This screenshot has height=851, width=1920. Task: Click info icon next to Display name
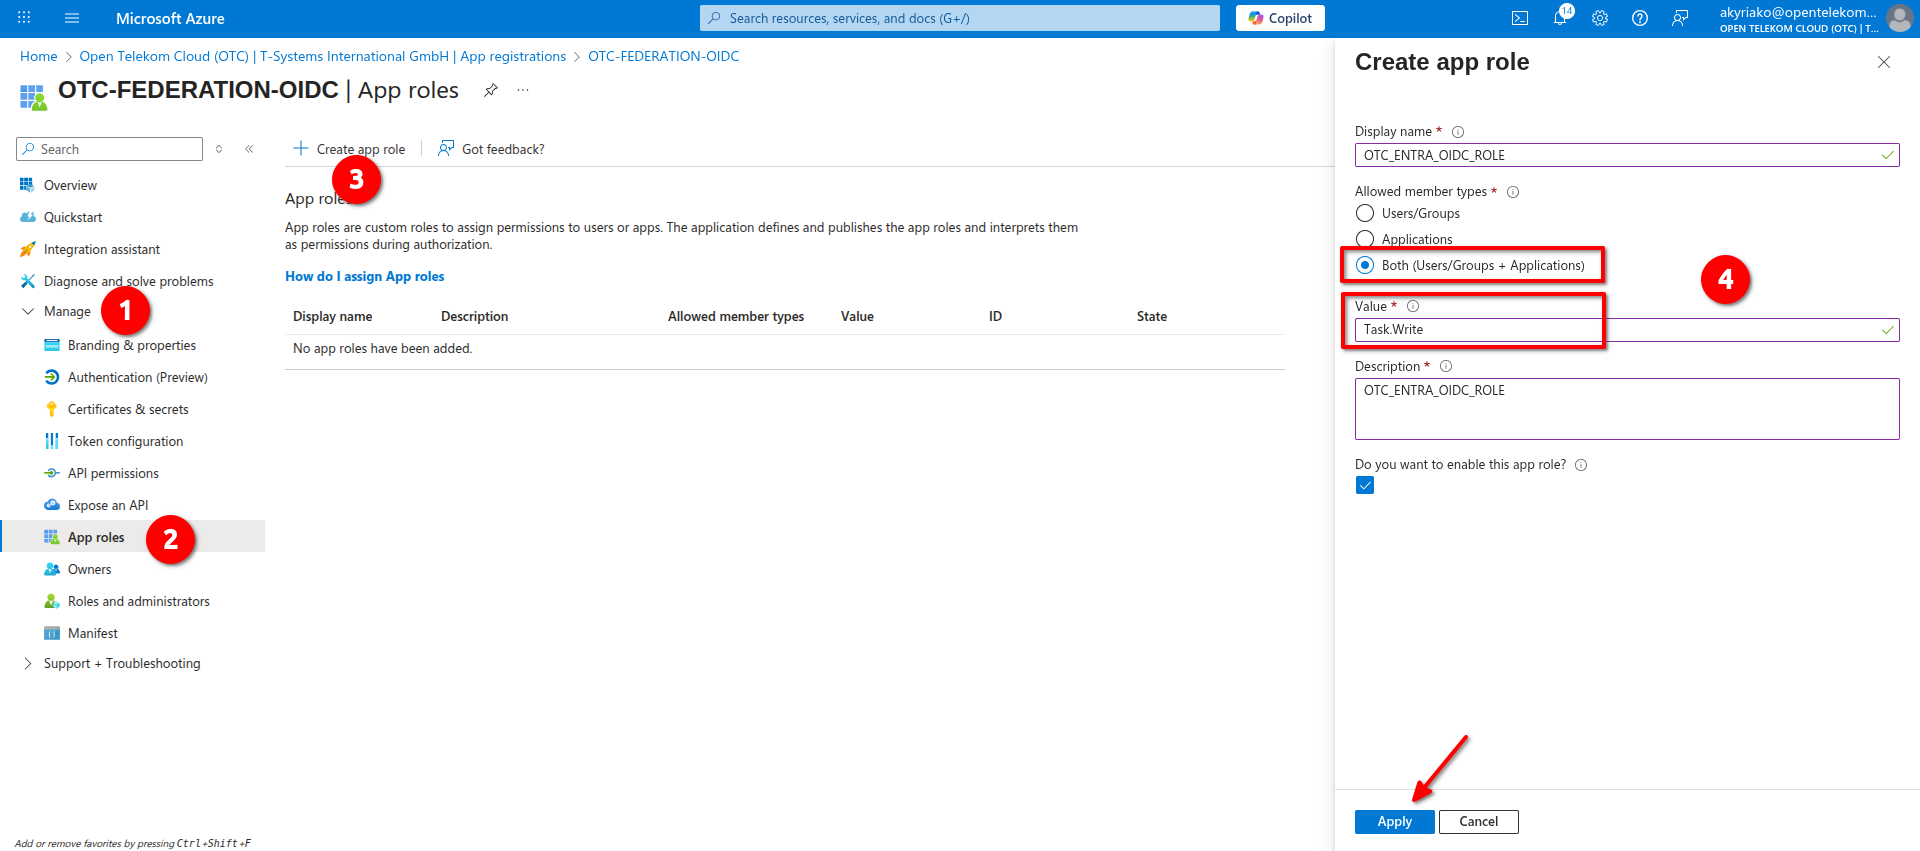pos(1458,132)
